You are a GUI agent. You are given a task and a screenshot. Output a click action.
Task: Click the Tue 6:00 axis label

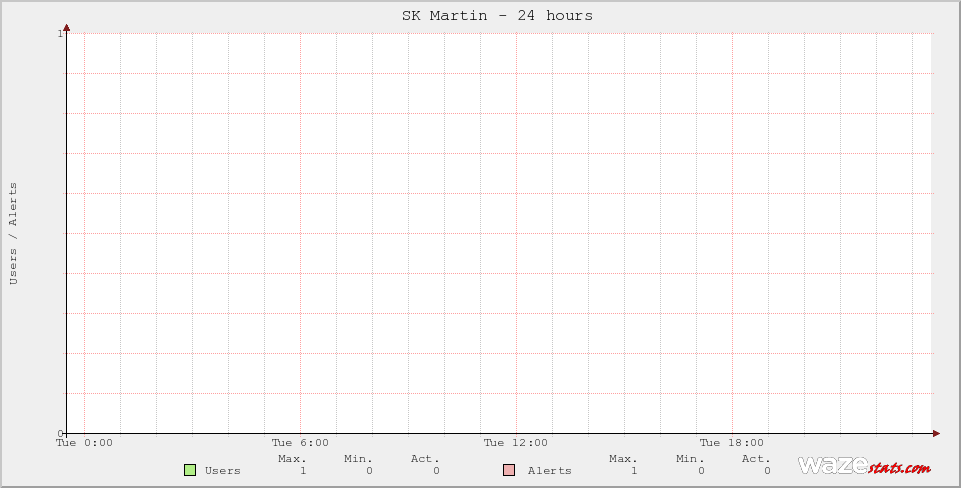point(300,443)
